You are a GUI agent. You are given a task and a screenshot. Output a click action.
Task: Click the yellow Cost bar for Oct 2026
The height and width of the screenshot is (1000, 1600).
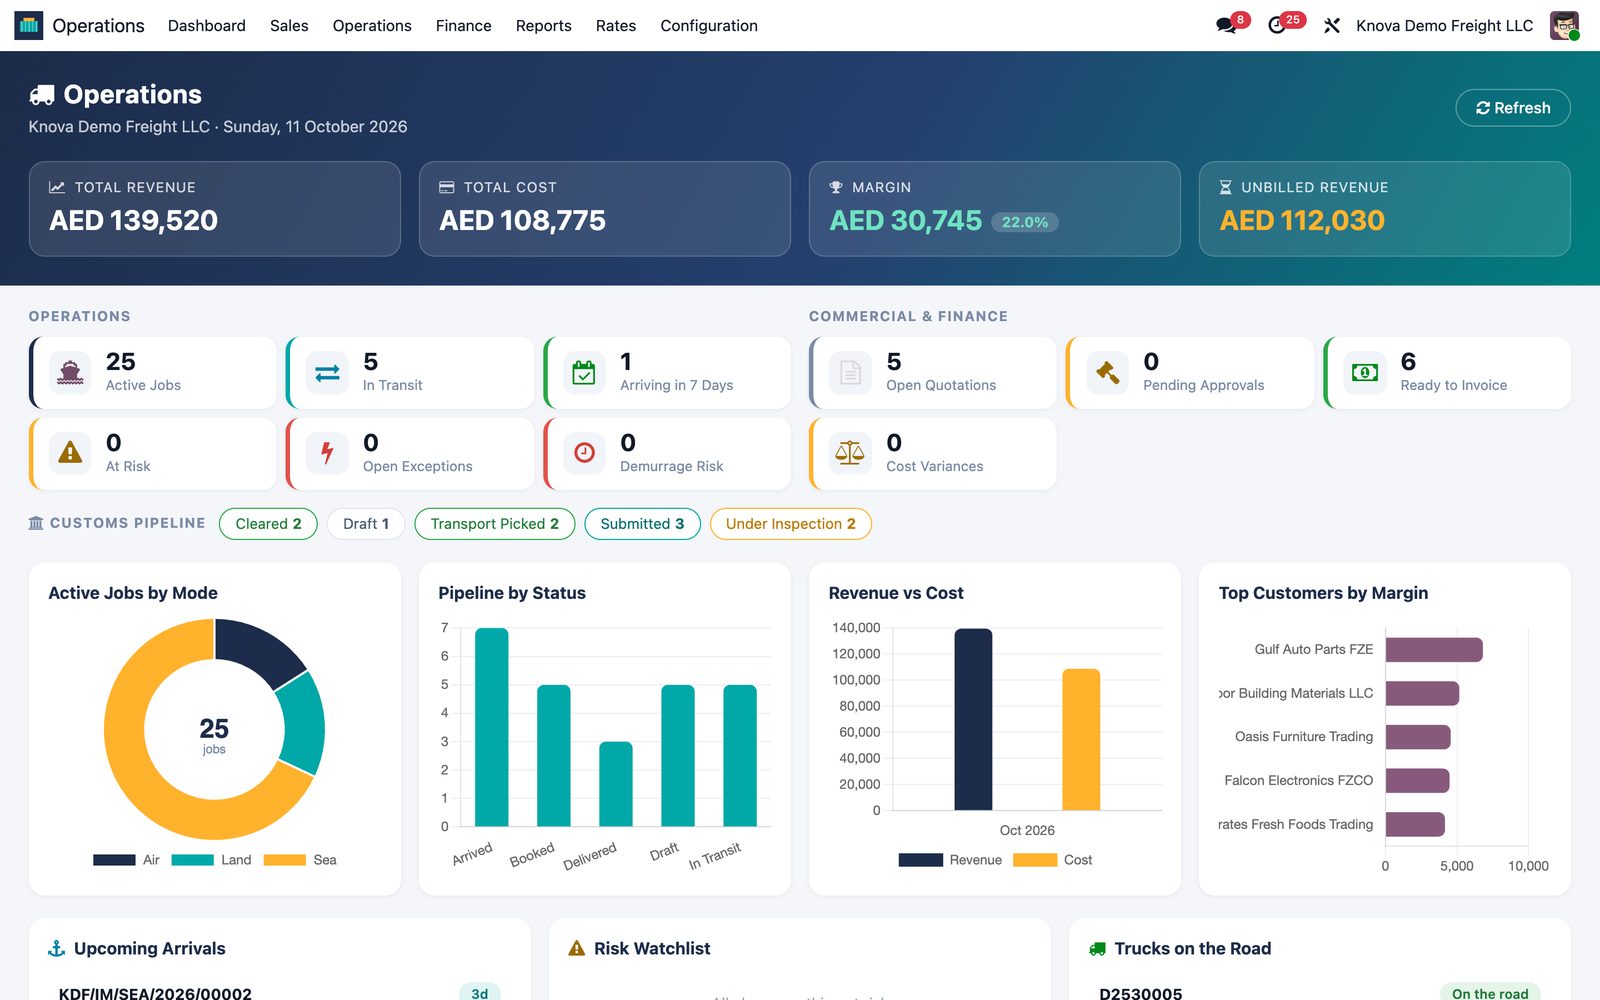[x=1081, y=739]
